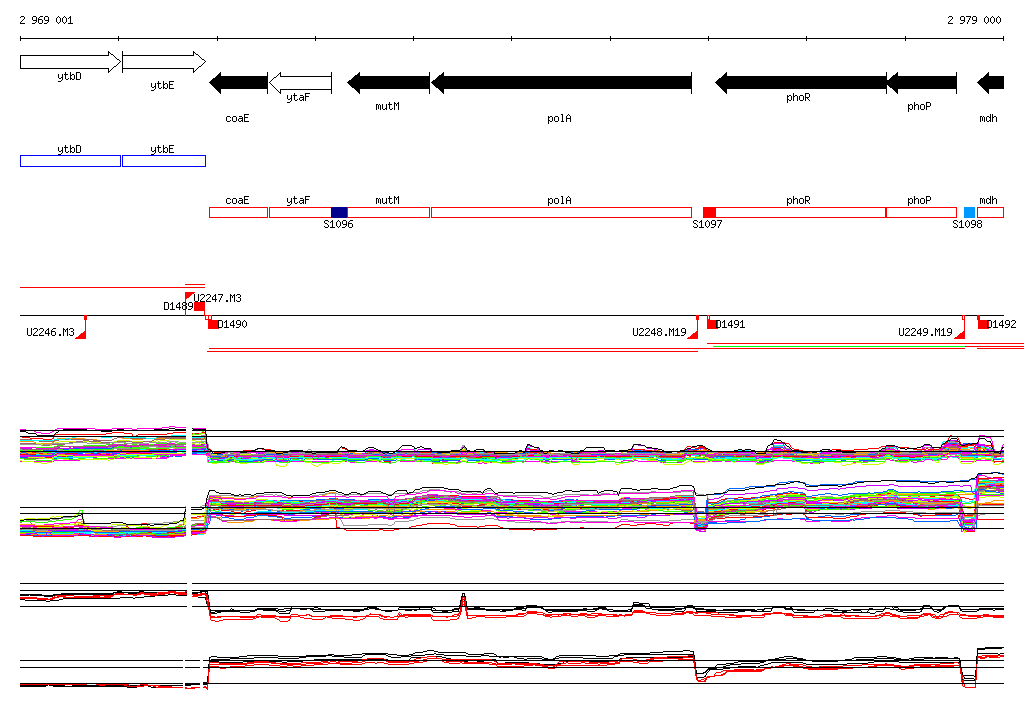The image size is (1024, 714).
Task: Select the U2248.M19 label
Action: pos(659,333)
